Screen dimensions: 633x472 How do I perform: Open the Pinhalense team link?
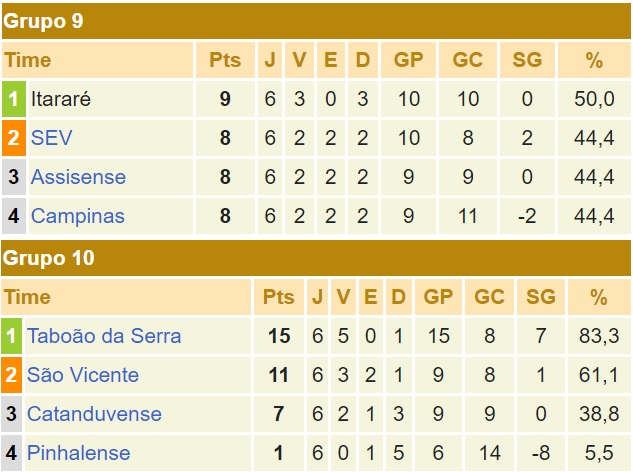pos(79,453)
